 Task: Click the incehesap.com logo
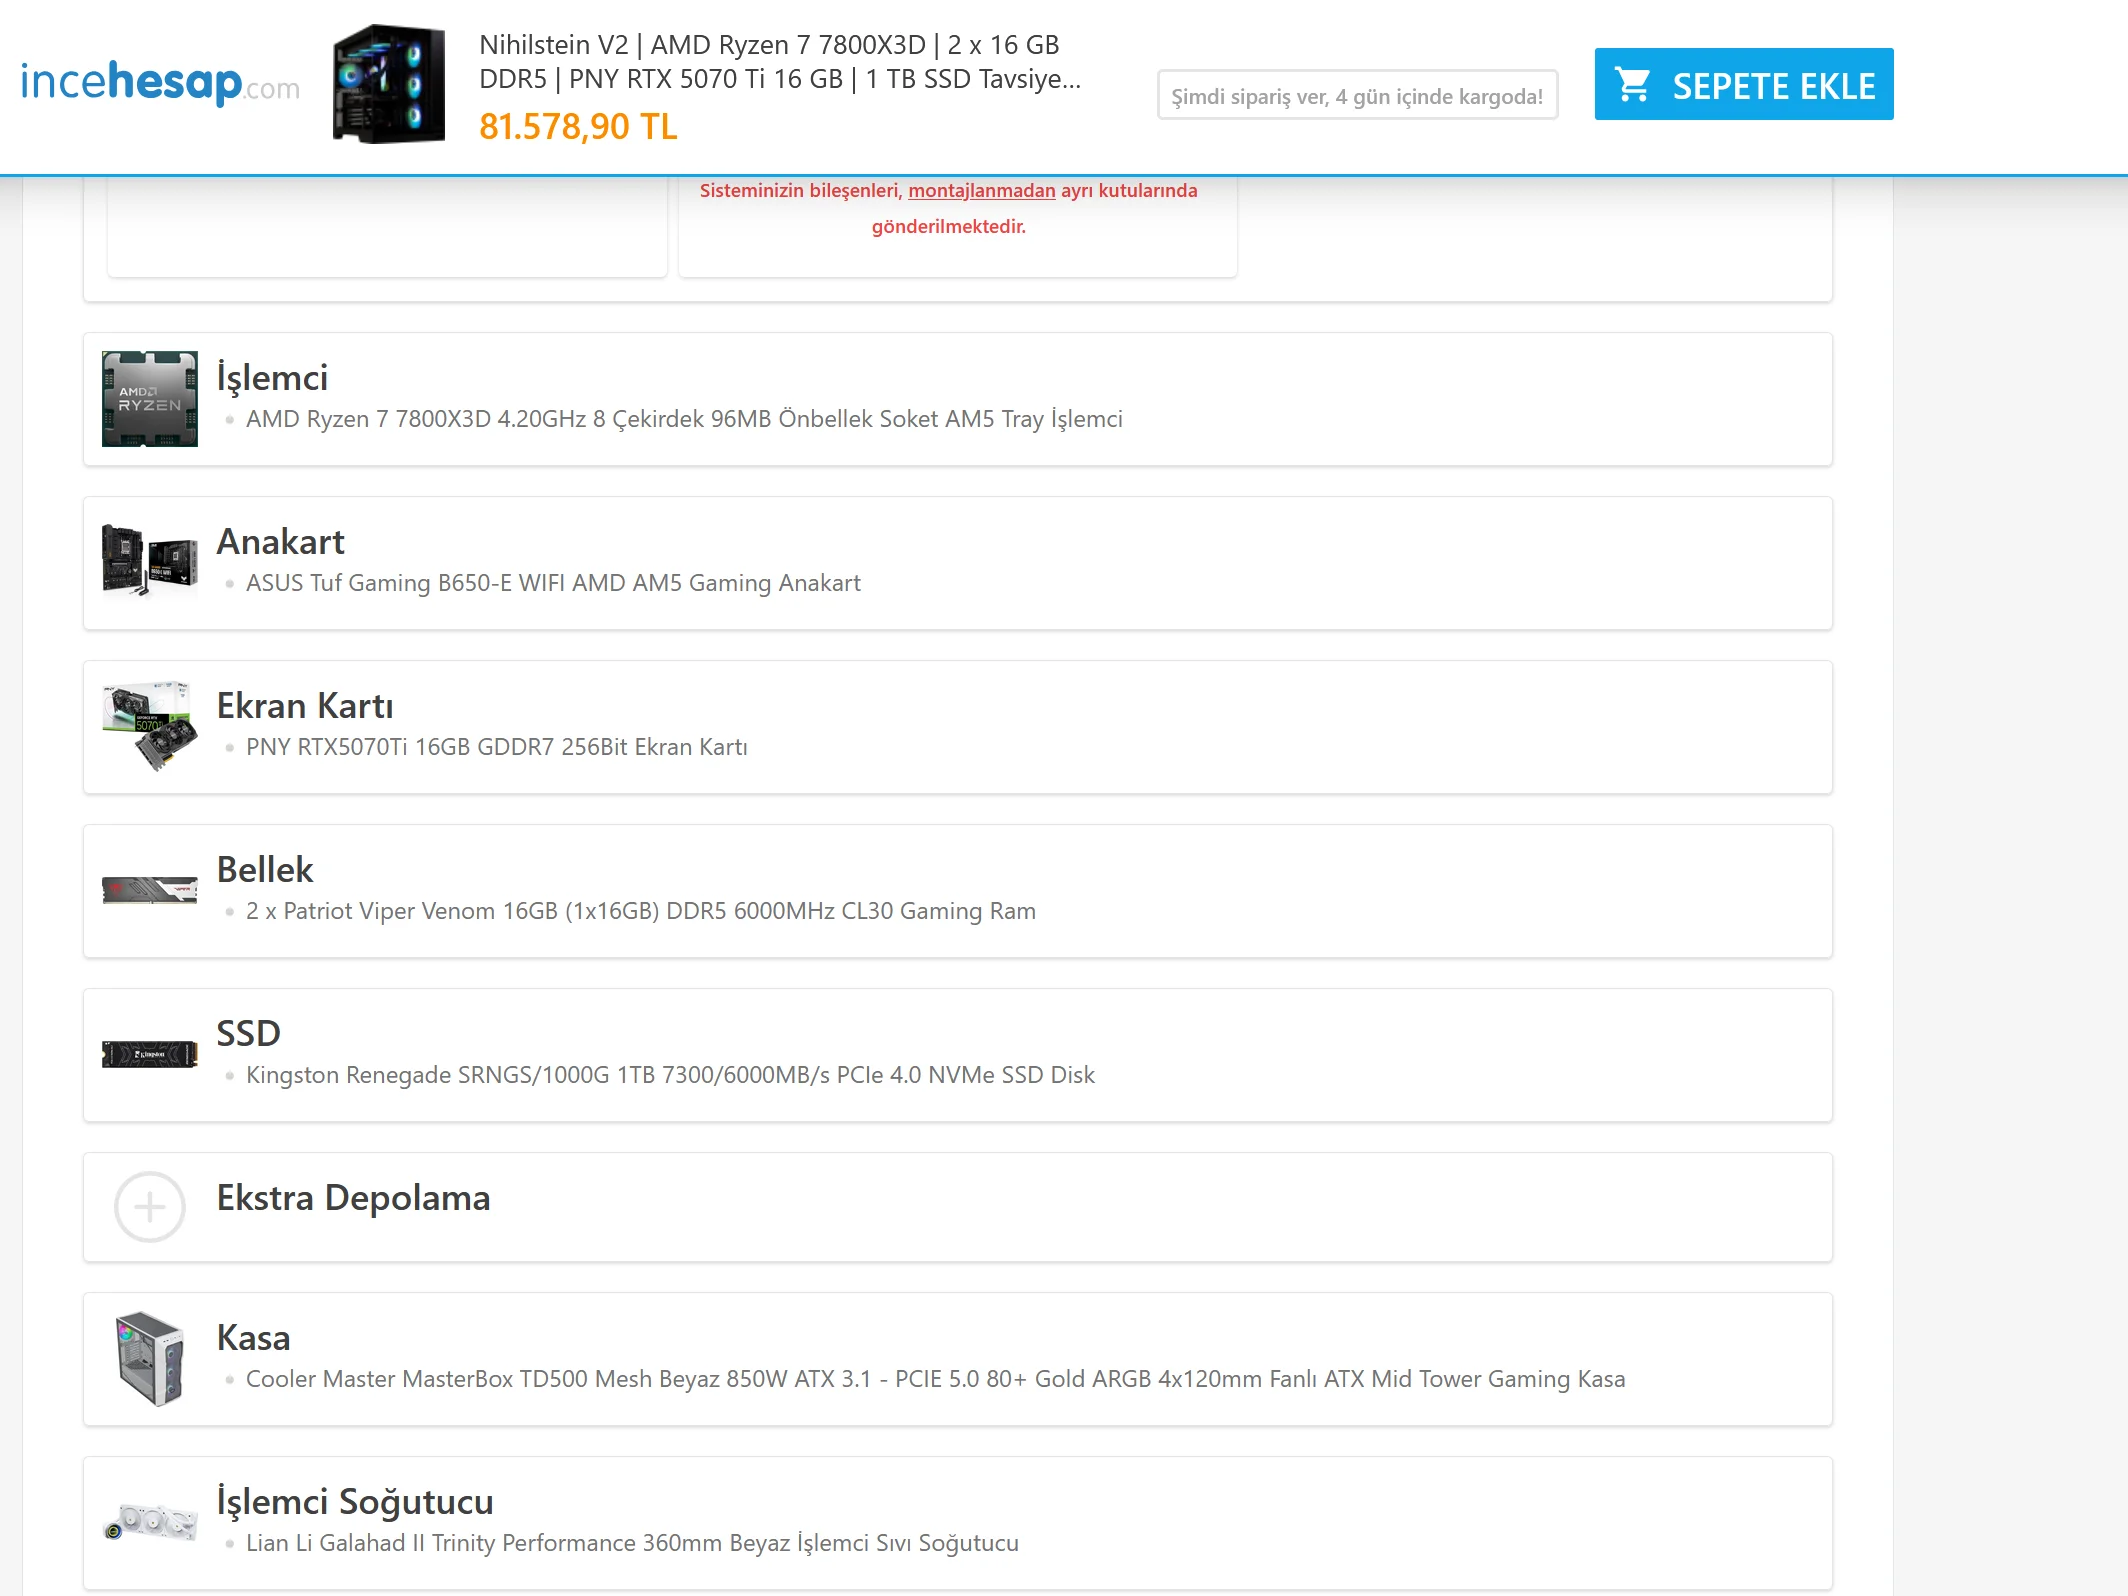pyautogui.click(x=160, y=84)
